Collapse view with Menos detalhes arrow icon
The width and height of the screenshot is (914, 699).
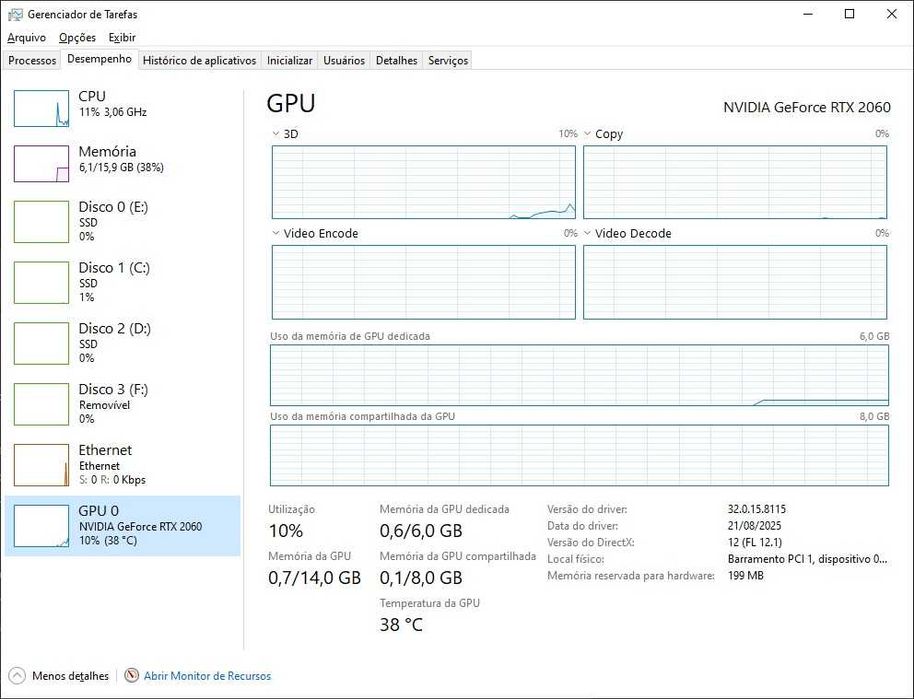point(17,676)
